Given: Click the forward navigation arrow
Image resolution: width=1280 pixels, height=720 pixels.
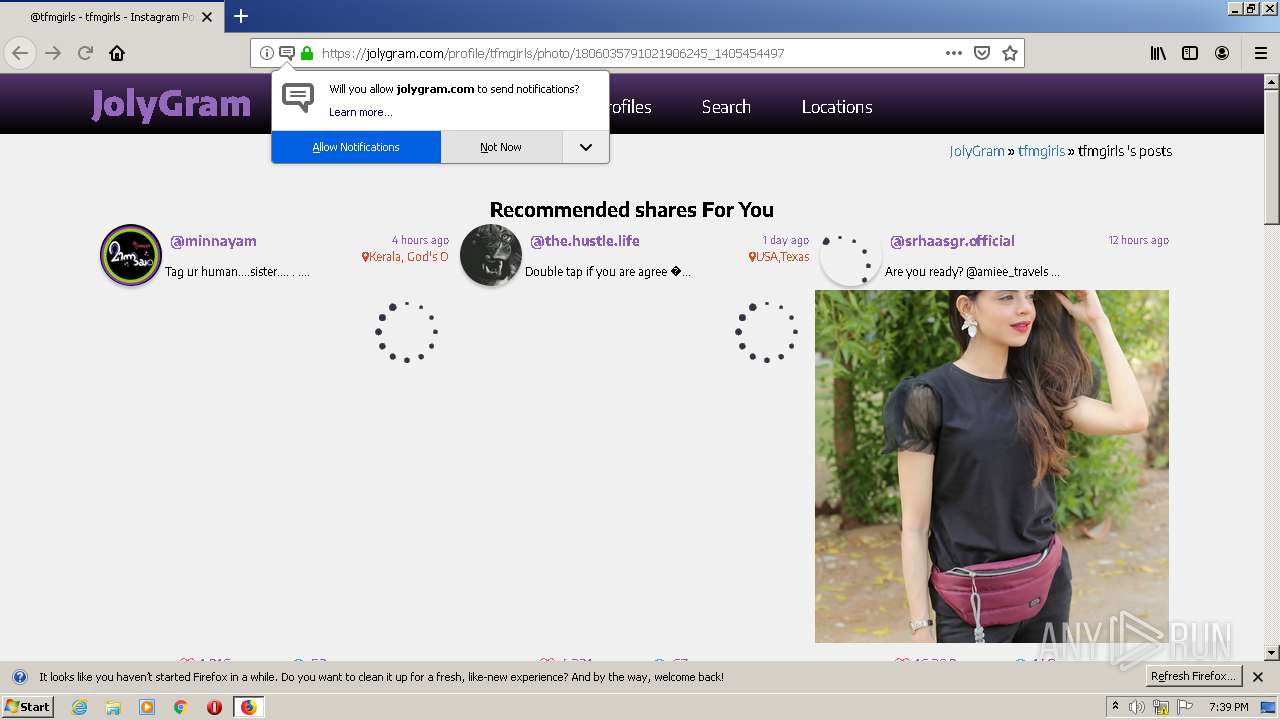Looking at the screenshot, I should point(53,53).
